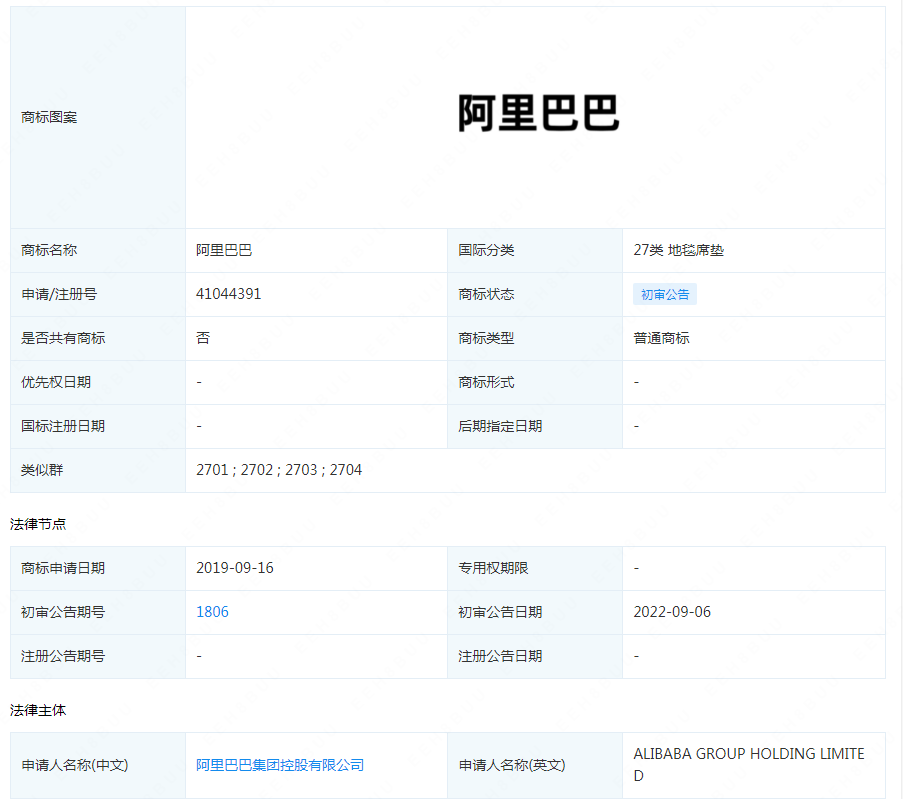Click the 国际注册日期 label
Screen dimensions: 903x799
coord(63,426)
